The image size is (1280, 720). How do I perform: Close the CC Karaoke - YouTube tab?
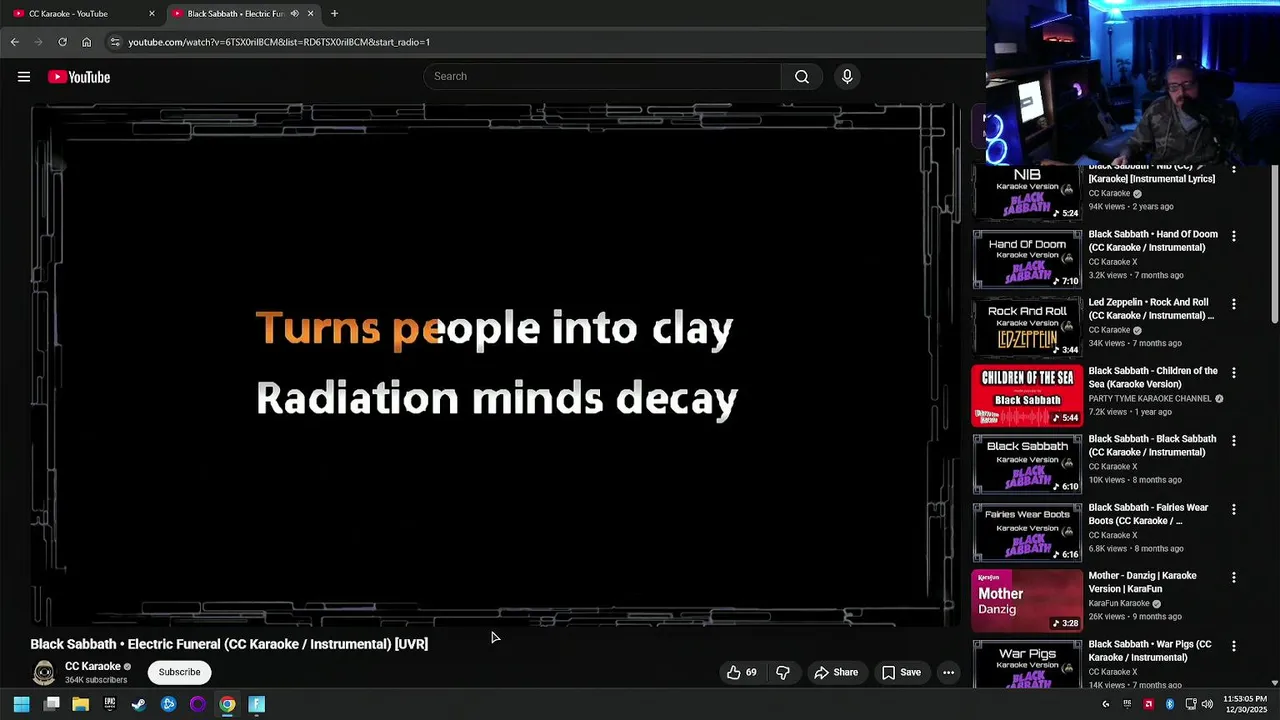click(152, 14)
